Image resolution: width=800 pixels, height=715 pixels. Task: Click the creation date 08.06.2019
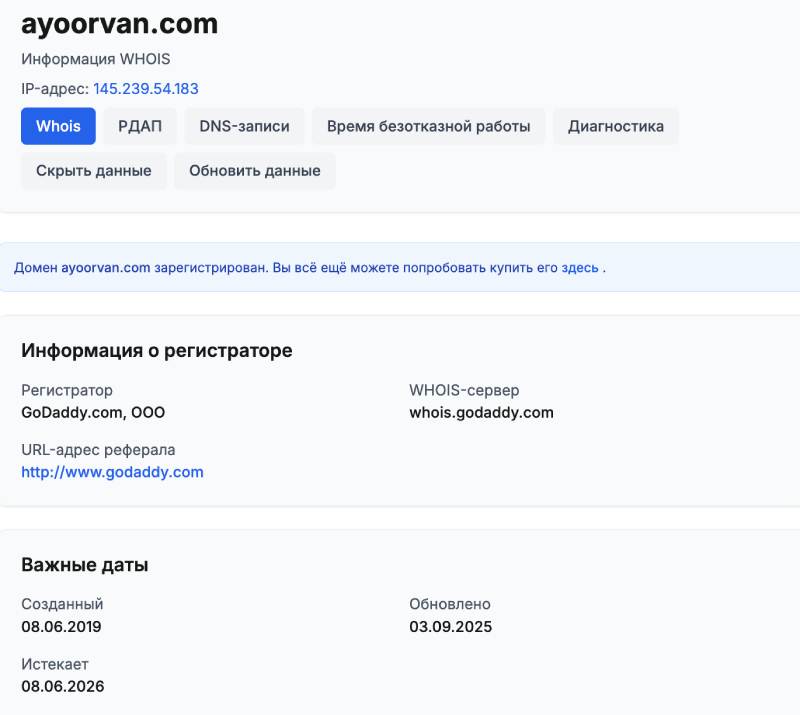click(x=62, y=626)
